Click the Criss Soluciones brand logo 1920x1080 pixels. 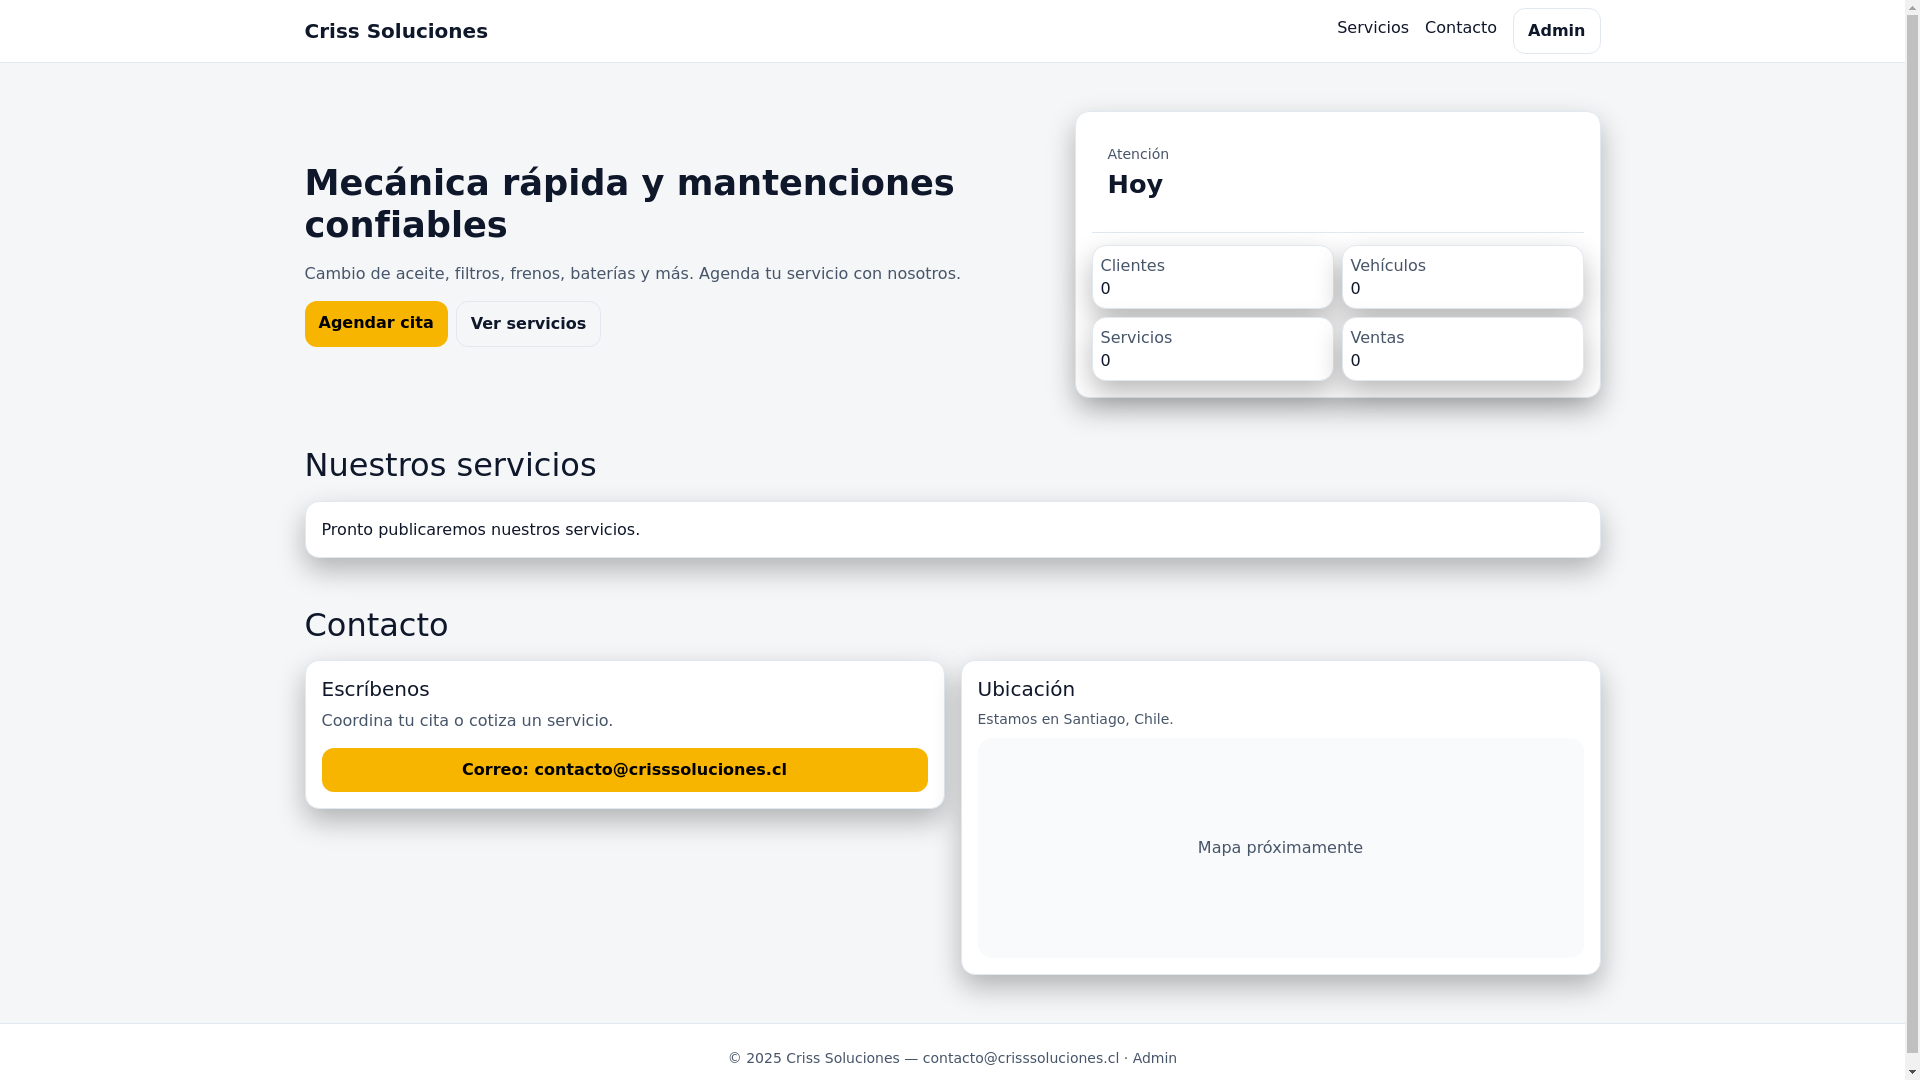coord(395,31)
